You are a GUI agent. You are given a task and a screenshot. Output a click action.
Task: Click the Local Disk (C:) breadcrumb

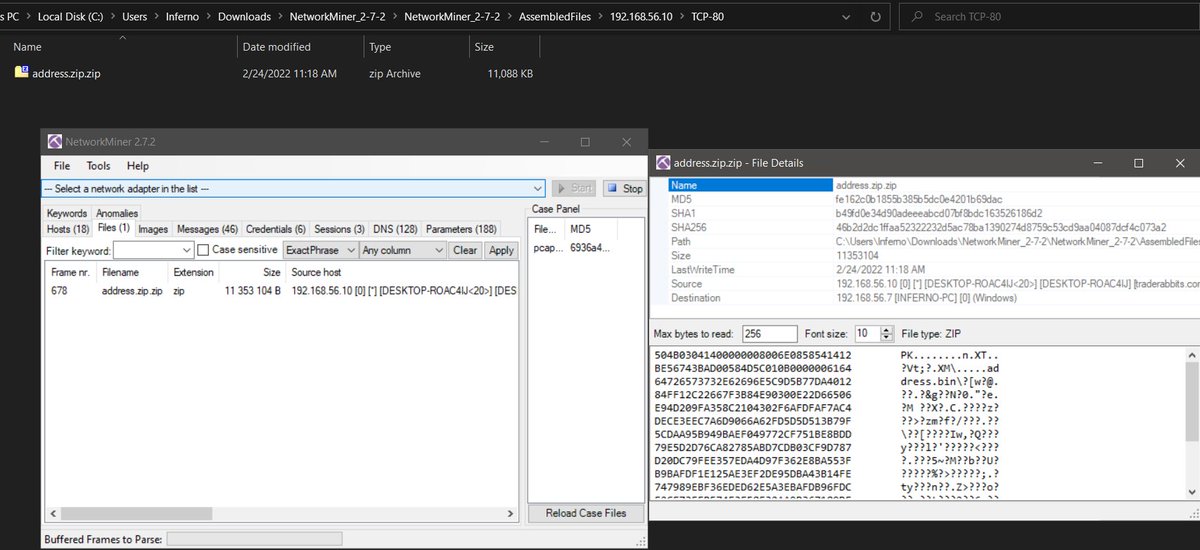point(71,17)
